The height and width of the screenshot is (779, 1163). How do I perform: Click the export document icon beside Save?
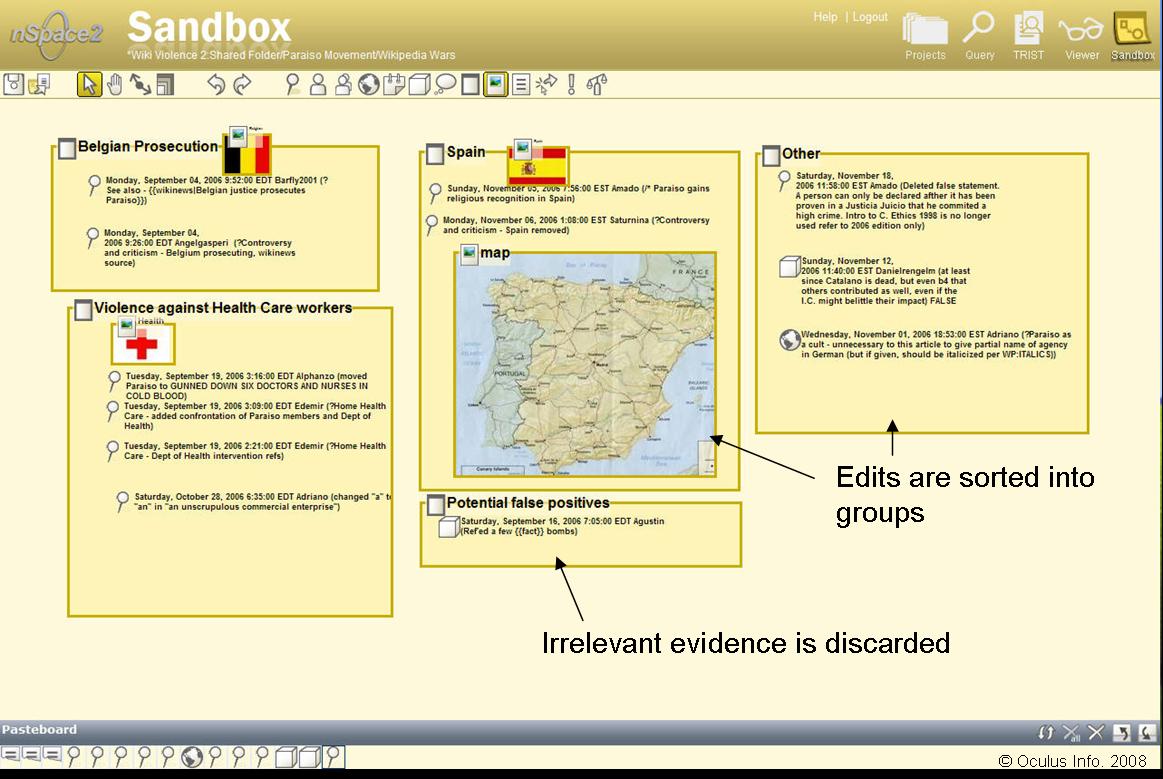pyautogui.click(x=39, y=84)
